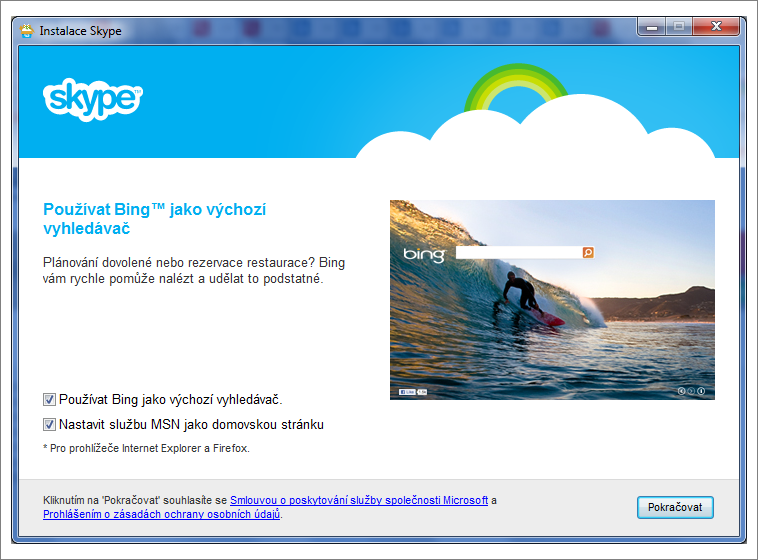
Task: Click the surfer in the Bing preview
Action: click(524, 295)
